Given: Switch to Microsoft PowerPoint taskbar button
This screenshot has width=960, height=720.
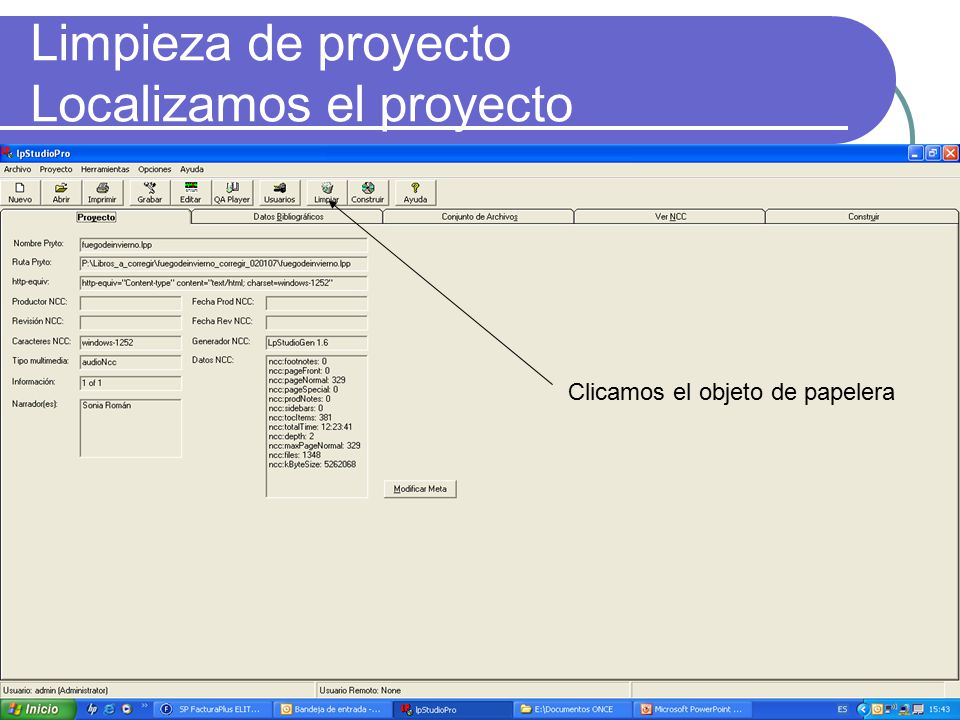Looking at the screenshot, I should point(691,709).
